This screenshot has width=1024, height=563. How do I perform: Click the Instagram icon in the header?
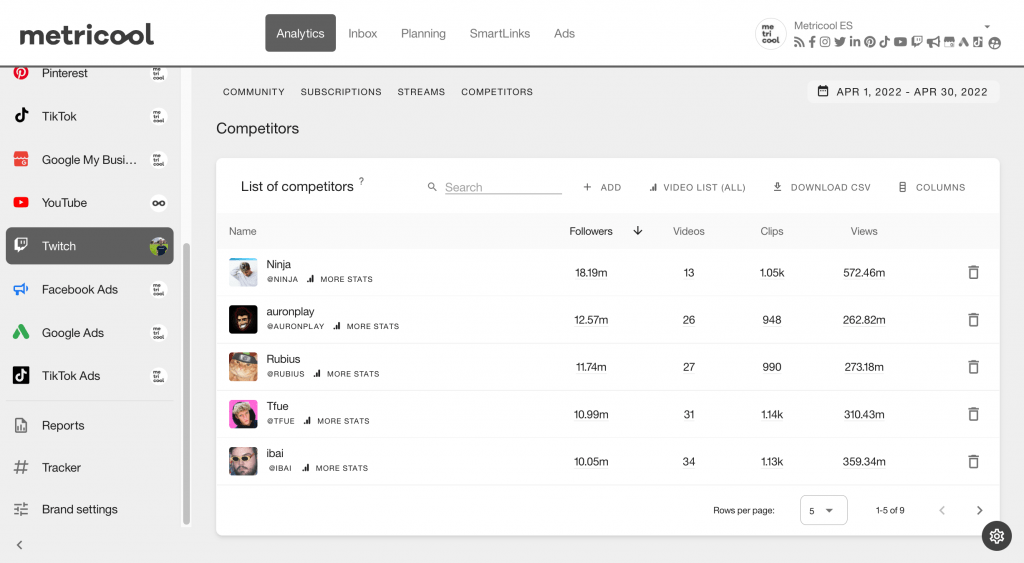pyautogui.click(x=825, y=42)
